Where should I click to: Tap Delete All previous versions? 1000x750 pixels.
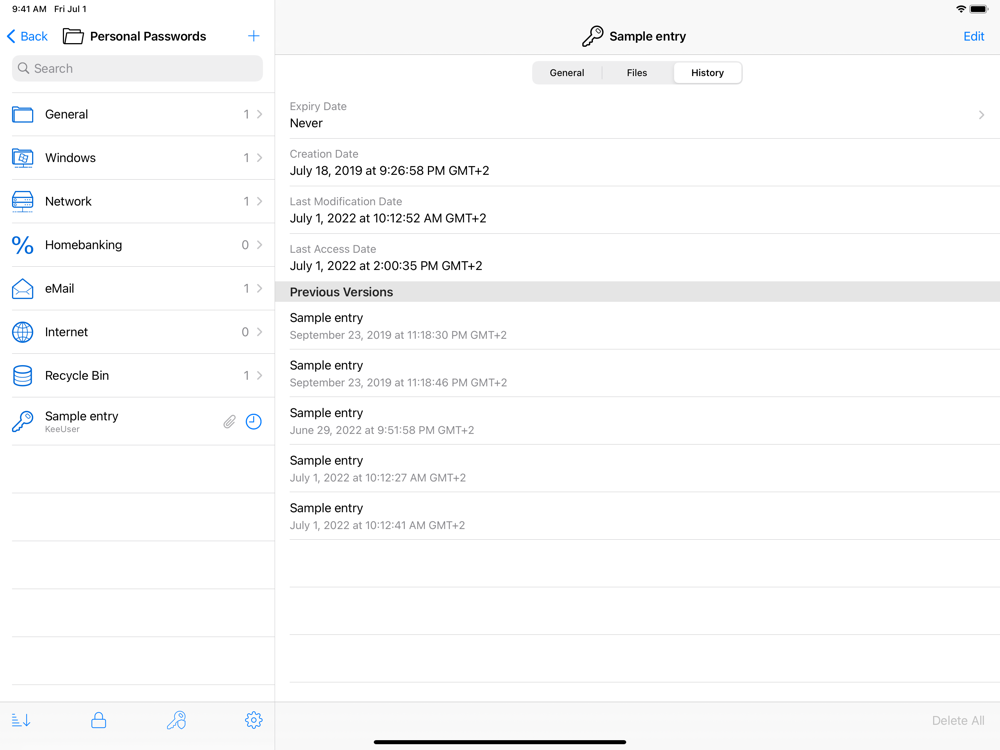(x=958, y=721)
